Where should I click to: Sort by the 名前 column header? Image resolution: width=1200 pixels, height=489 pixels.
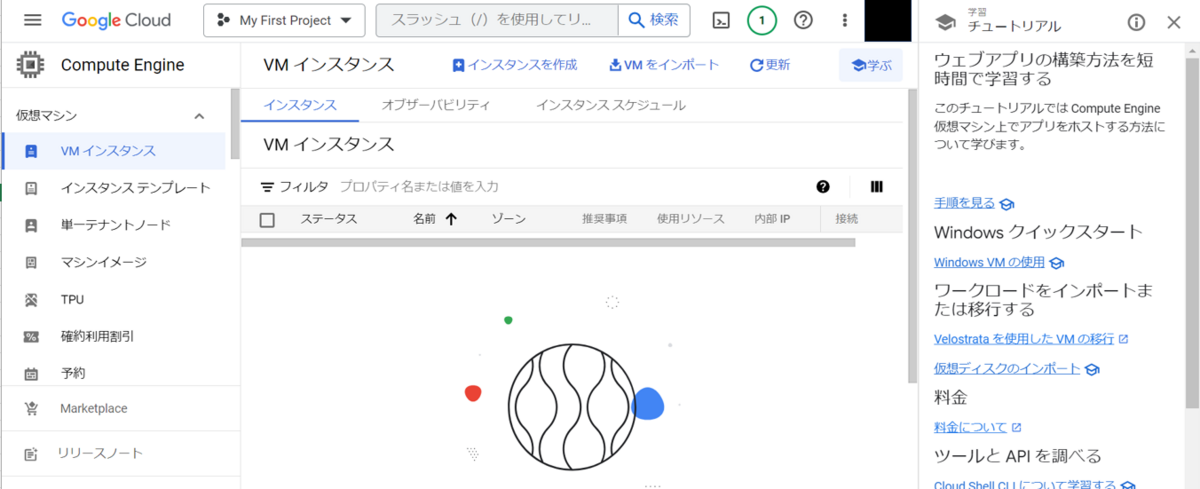(435, 219)
